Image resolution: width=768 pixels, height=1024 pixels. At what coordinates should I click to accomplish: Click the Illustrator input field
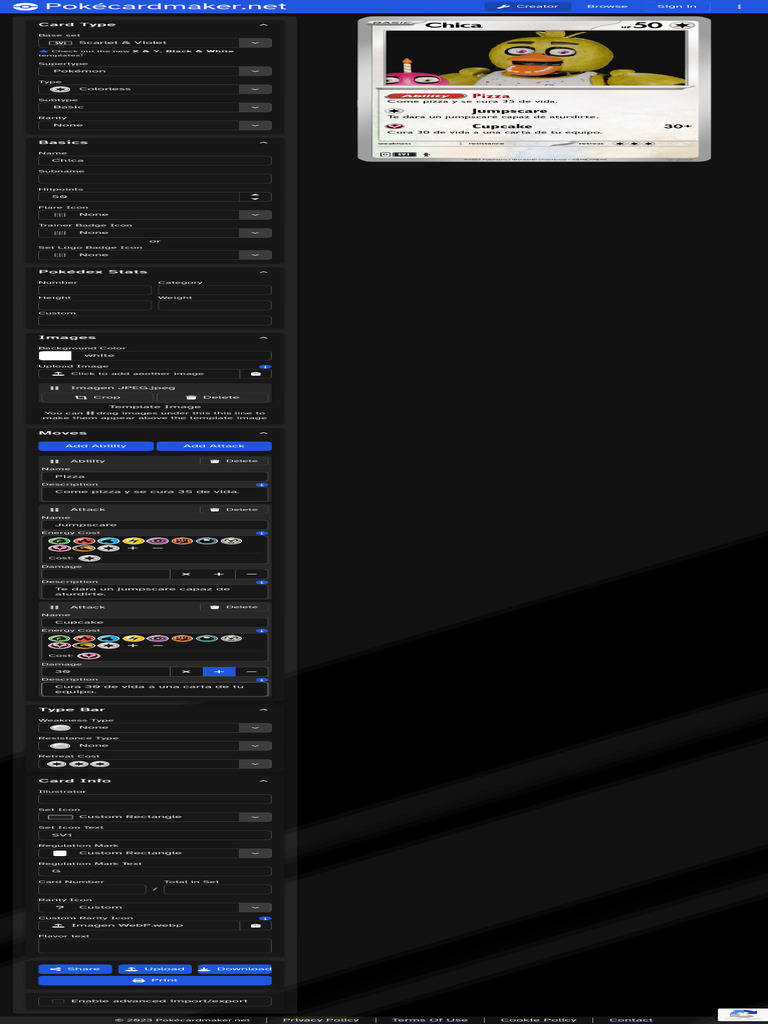(x=155, y=799)
